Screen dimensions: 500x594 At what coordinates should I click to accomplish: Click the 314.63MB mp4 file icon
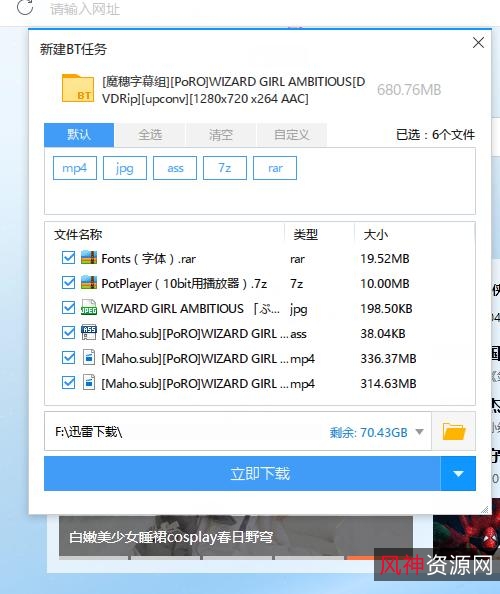click(89, 383)
